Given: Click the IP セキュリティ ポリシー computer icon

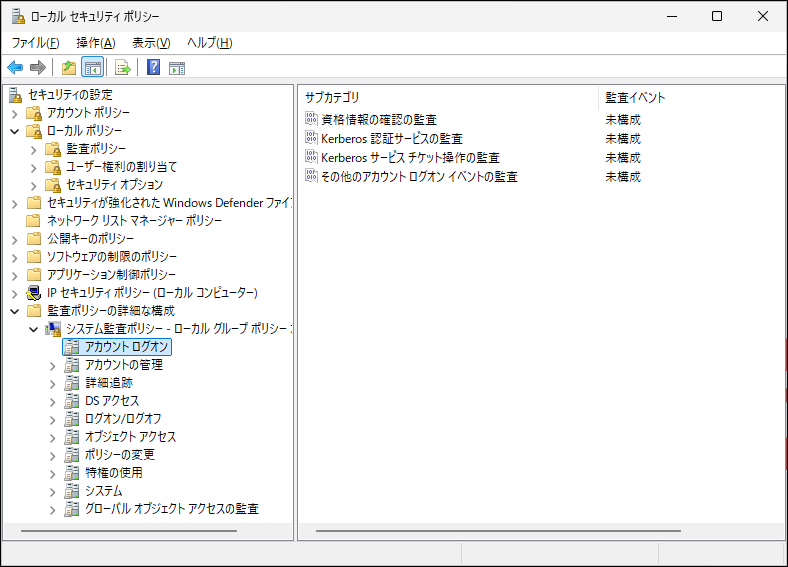Looking at the screenshot, I should [34, 293].
